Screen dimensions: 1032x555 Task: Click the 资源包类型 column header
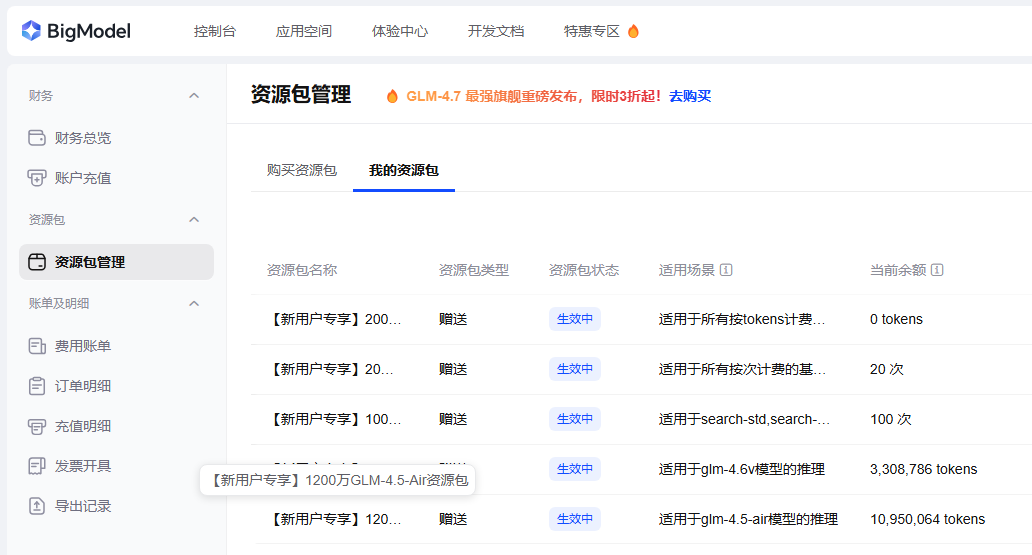click(x=474, y=270)
